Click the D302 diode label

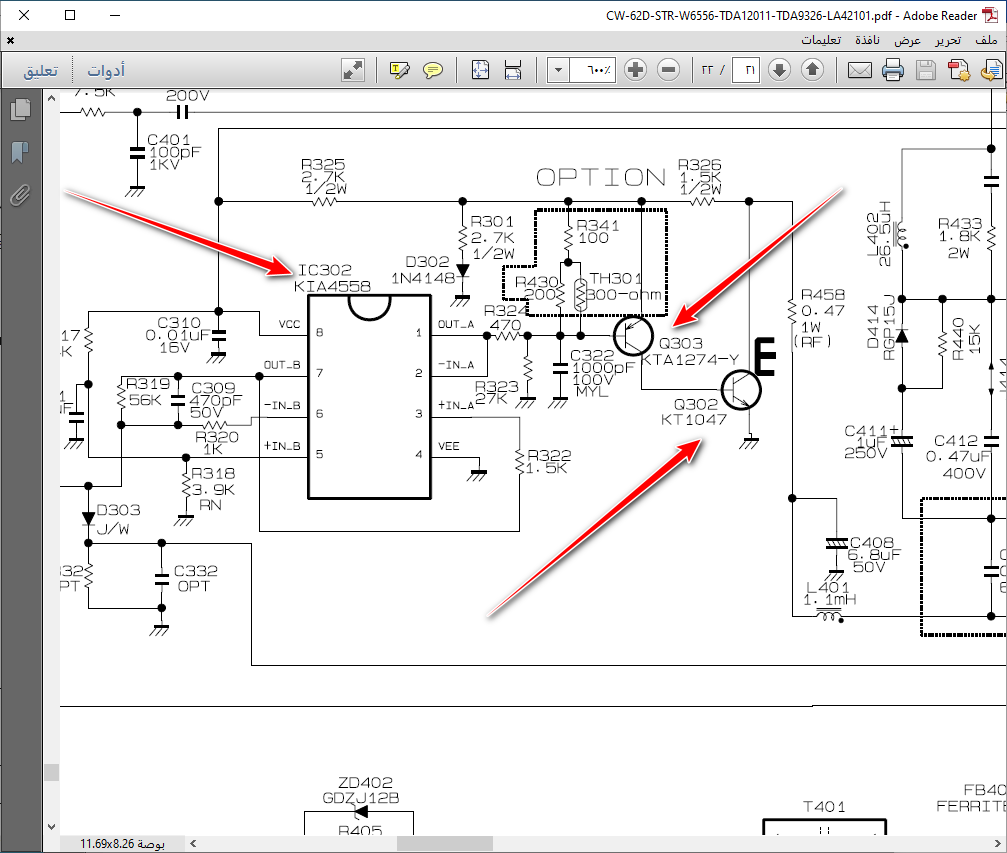coord(427,262)
